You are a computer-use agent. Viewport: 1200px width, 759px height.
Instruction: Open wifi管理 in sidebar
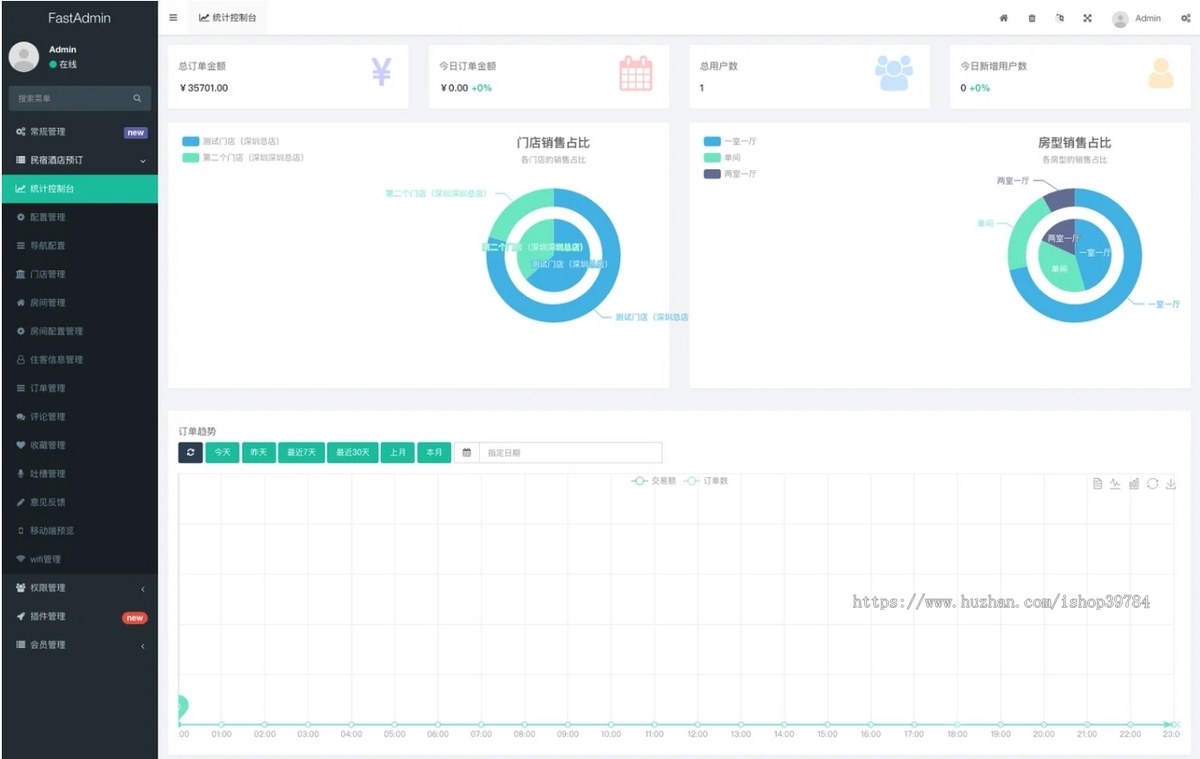coord(79,559)
